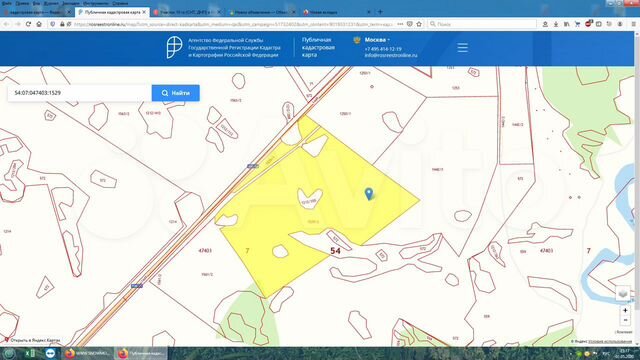This screenshot has height=360, width=640.
Task: Click the Найти search button
Action: (x=176, y=93)
